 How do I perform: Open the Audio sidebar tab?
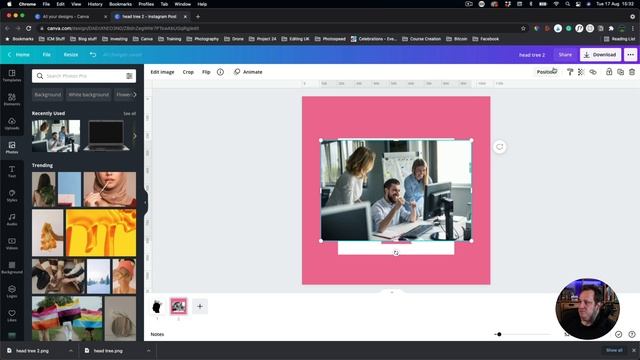(x=12, y=219)
